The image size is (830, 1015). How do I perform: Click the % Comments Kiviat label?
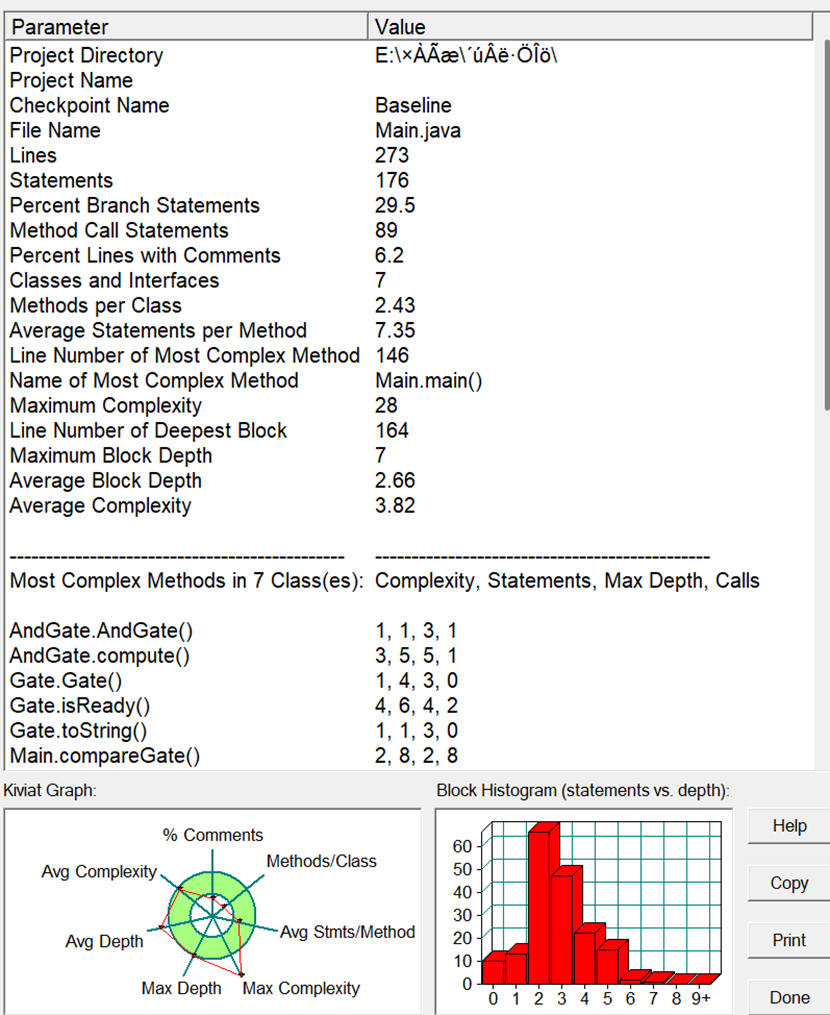pos(213,835)
